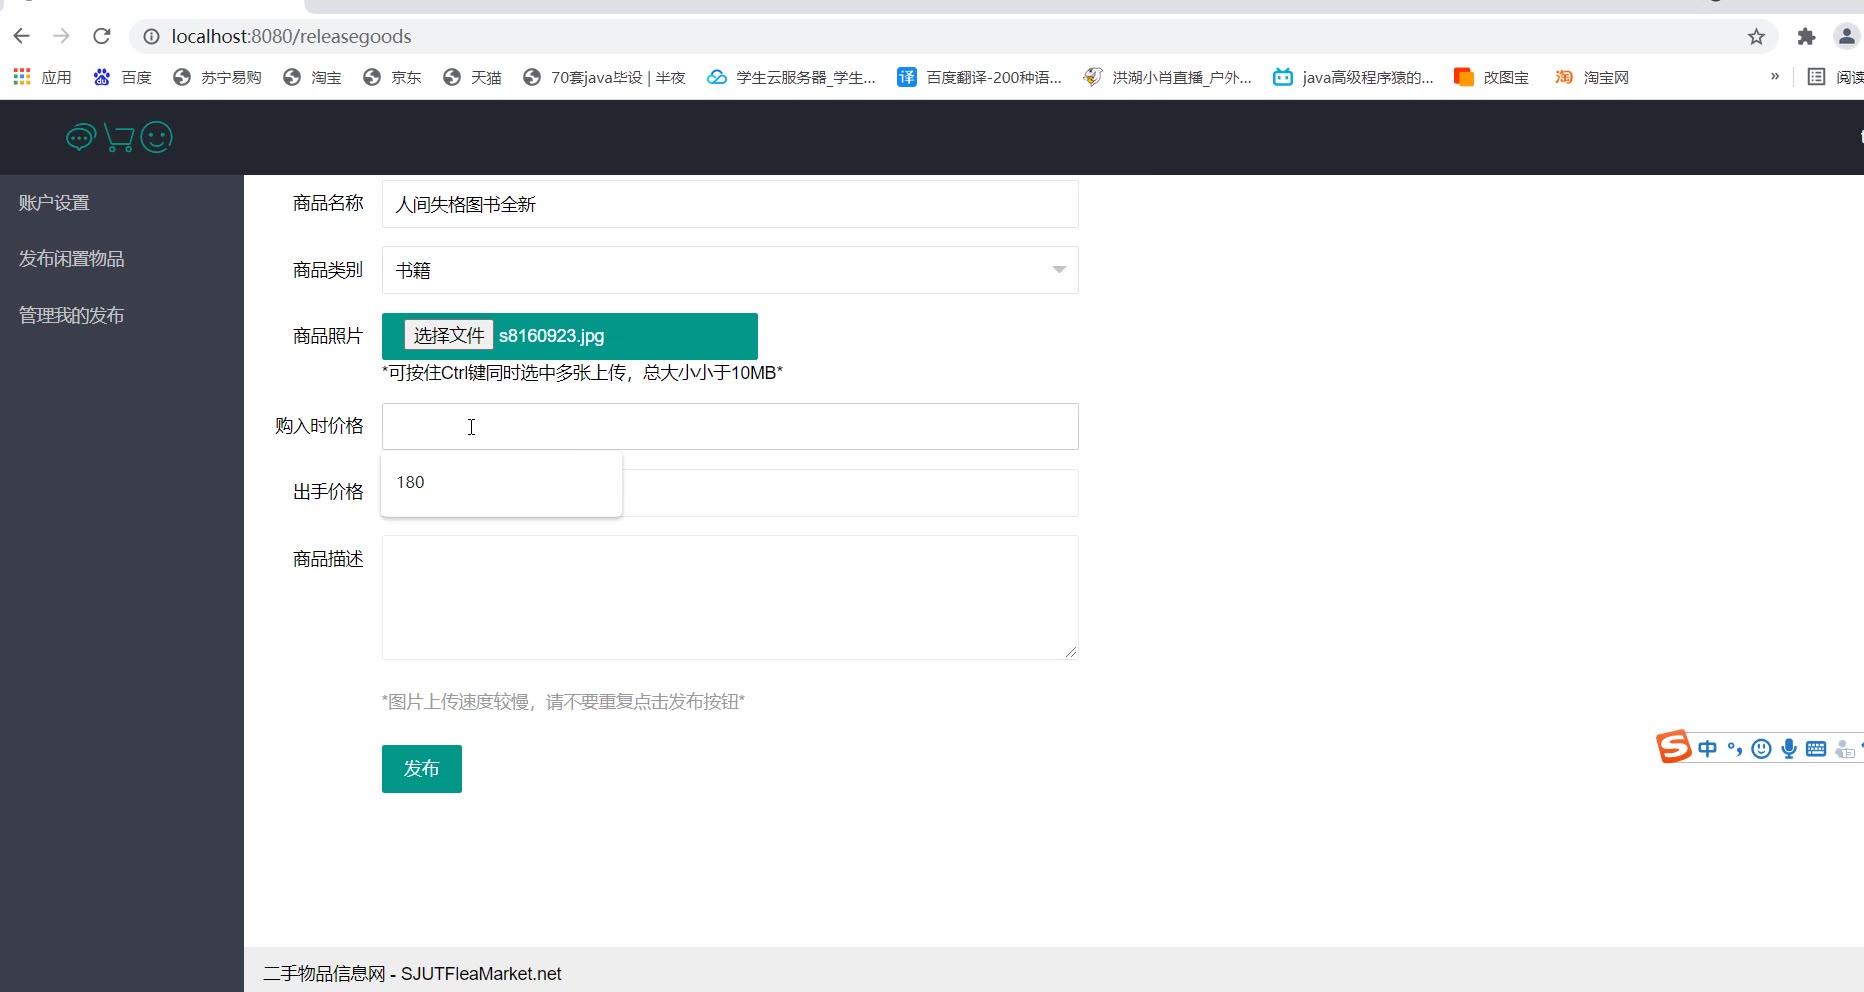The image size is (1864, 992).
Task: Open the 苏宁易购 bookmark
Action: 217,77
